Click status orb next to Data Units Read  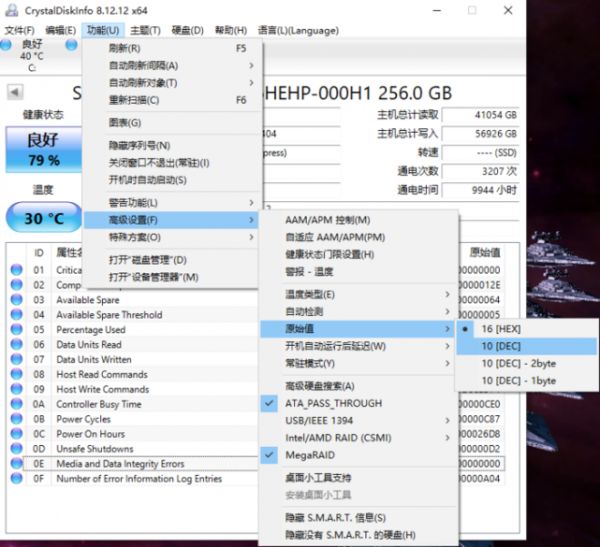(16, 345)
